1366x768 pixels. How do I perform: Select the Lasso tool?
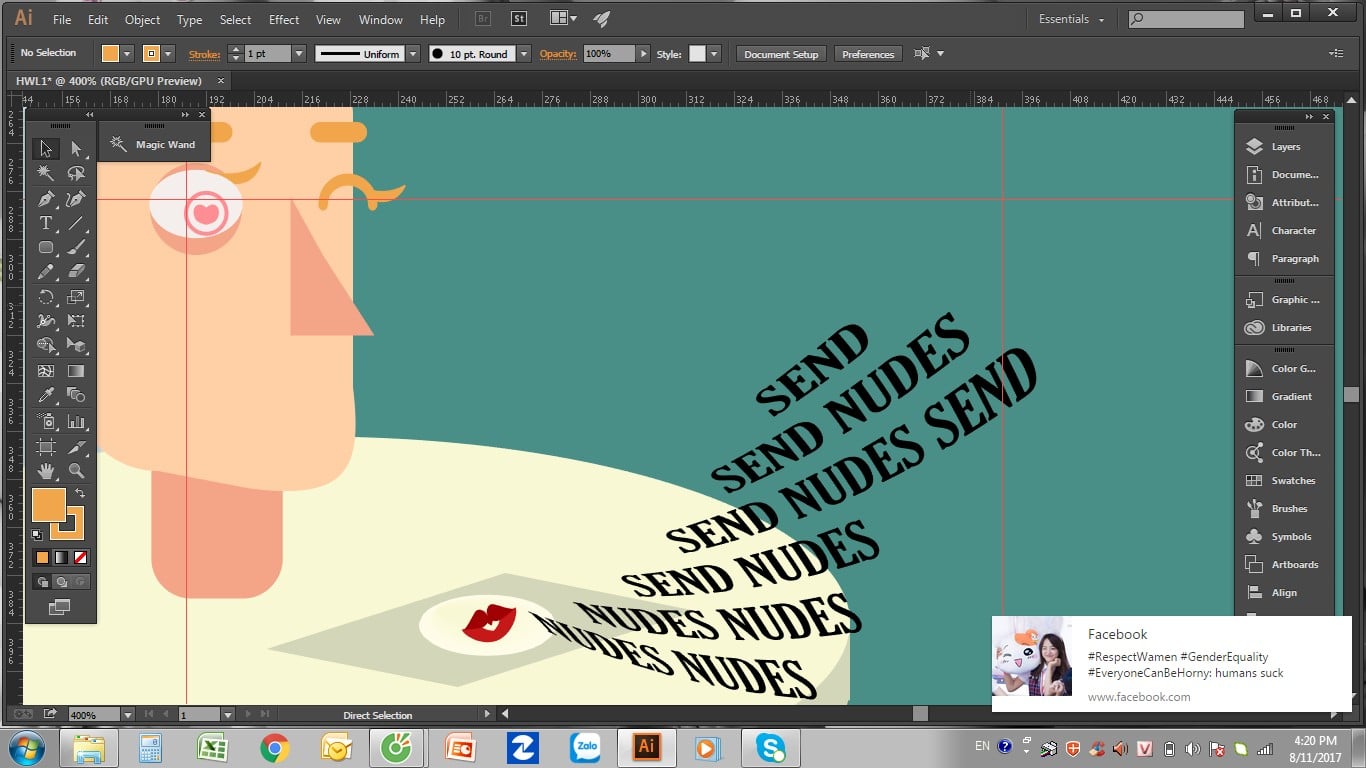(76, 173)
